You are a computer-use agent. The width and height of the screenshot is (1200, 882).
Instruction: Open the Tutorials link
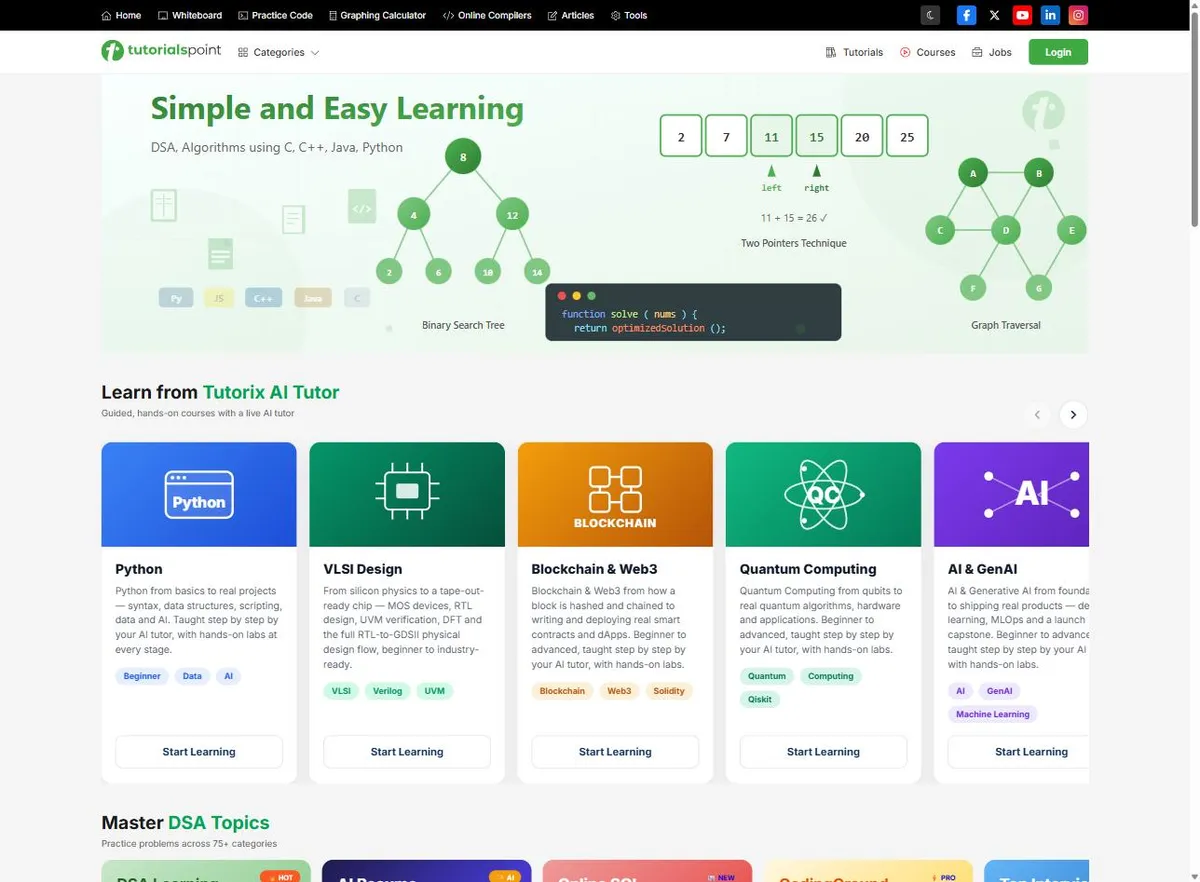(854, 52)
